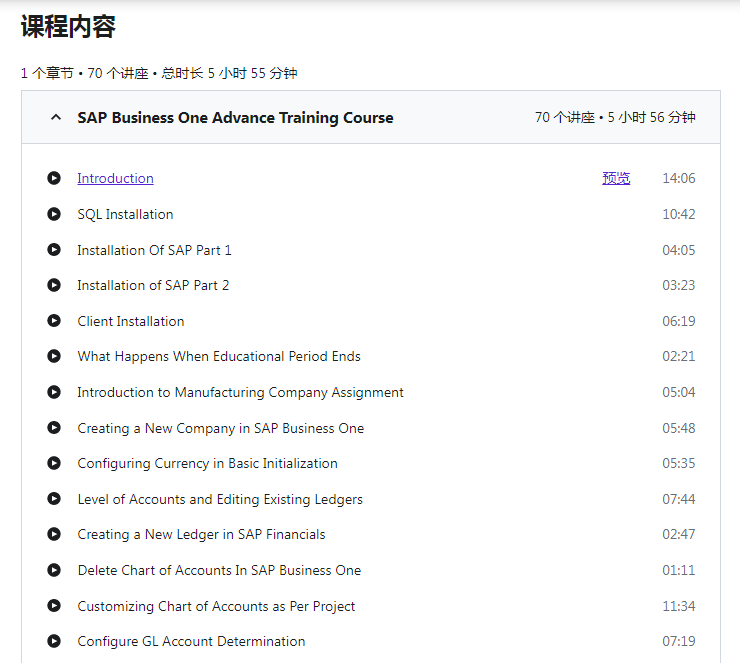
Task: Click the 05:35 duration value
Action: [x=679, y=463]
